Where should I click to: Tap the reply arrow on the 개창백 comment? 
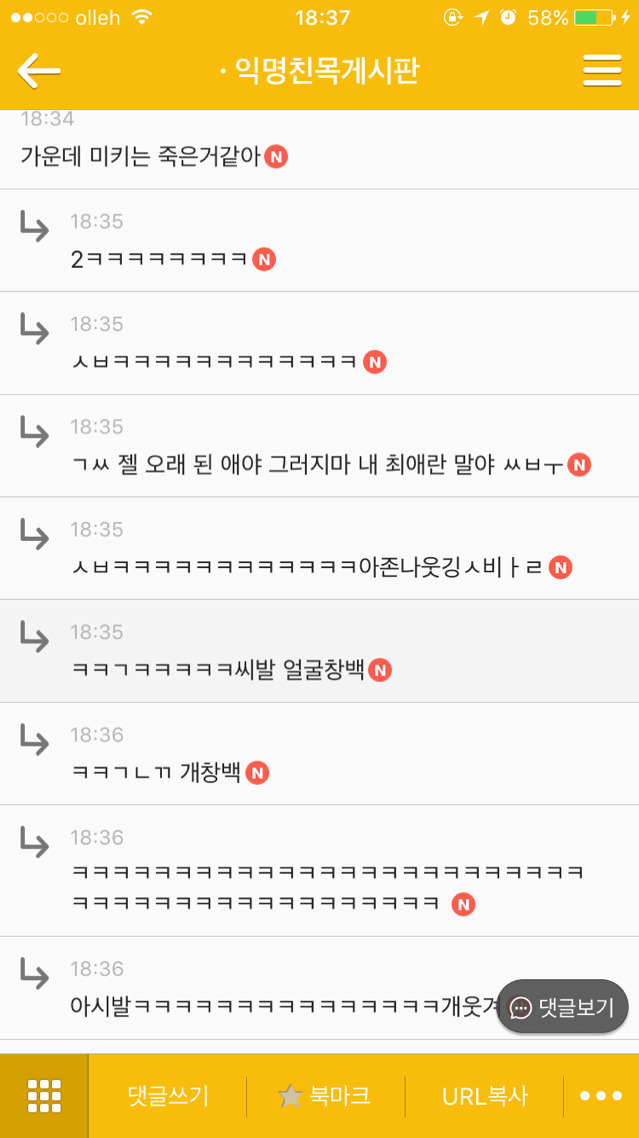(34, 740)
